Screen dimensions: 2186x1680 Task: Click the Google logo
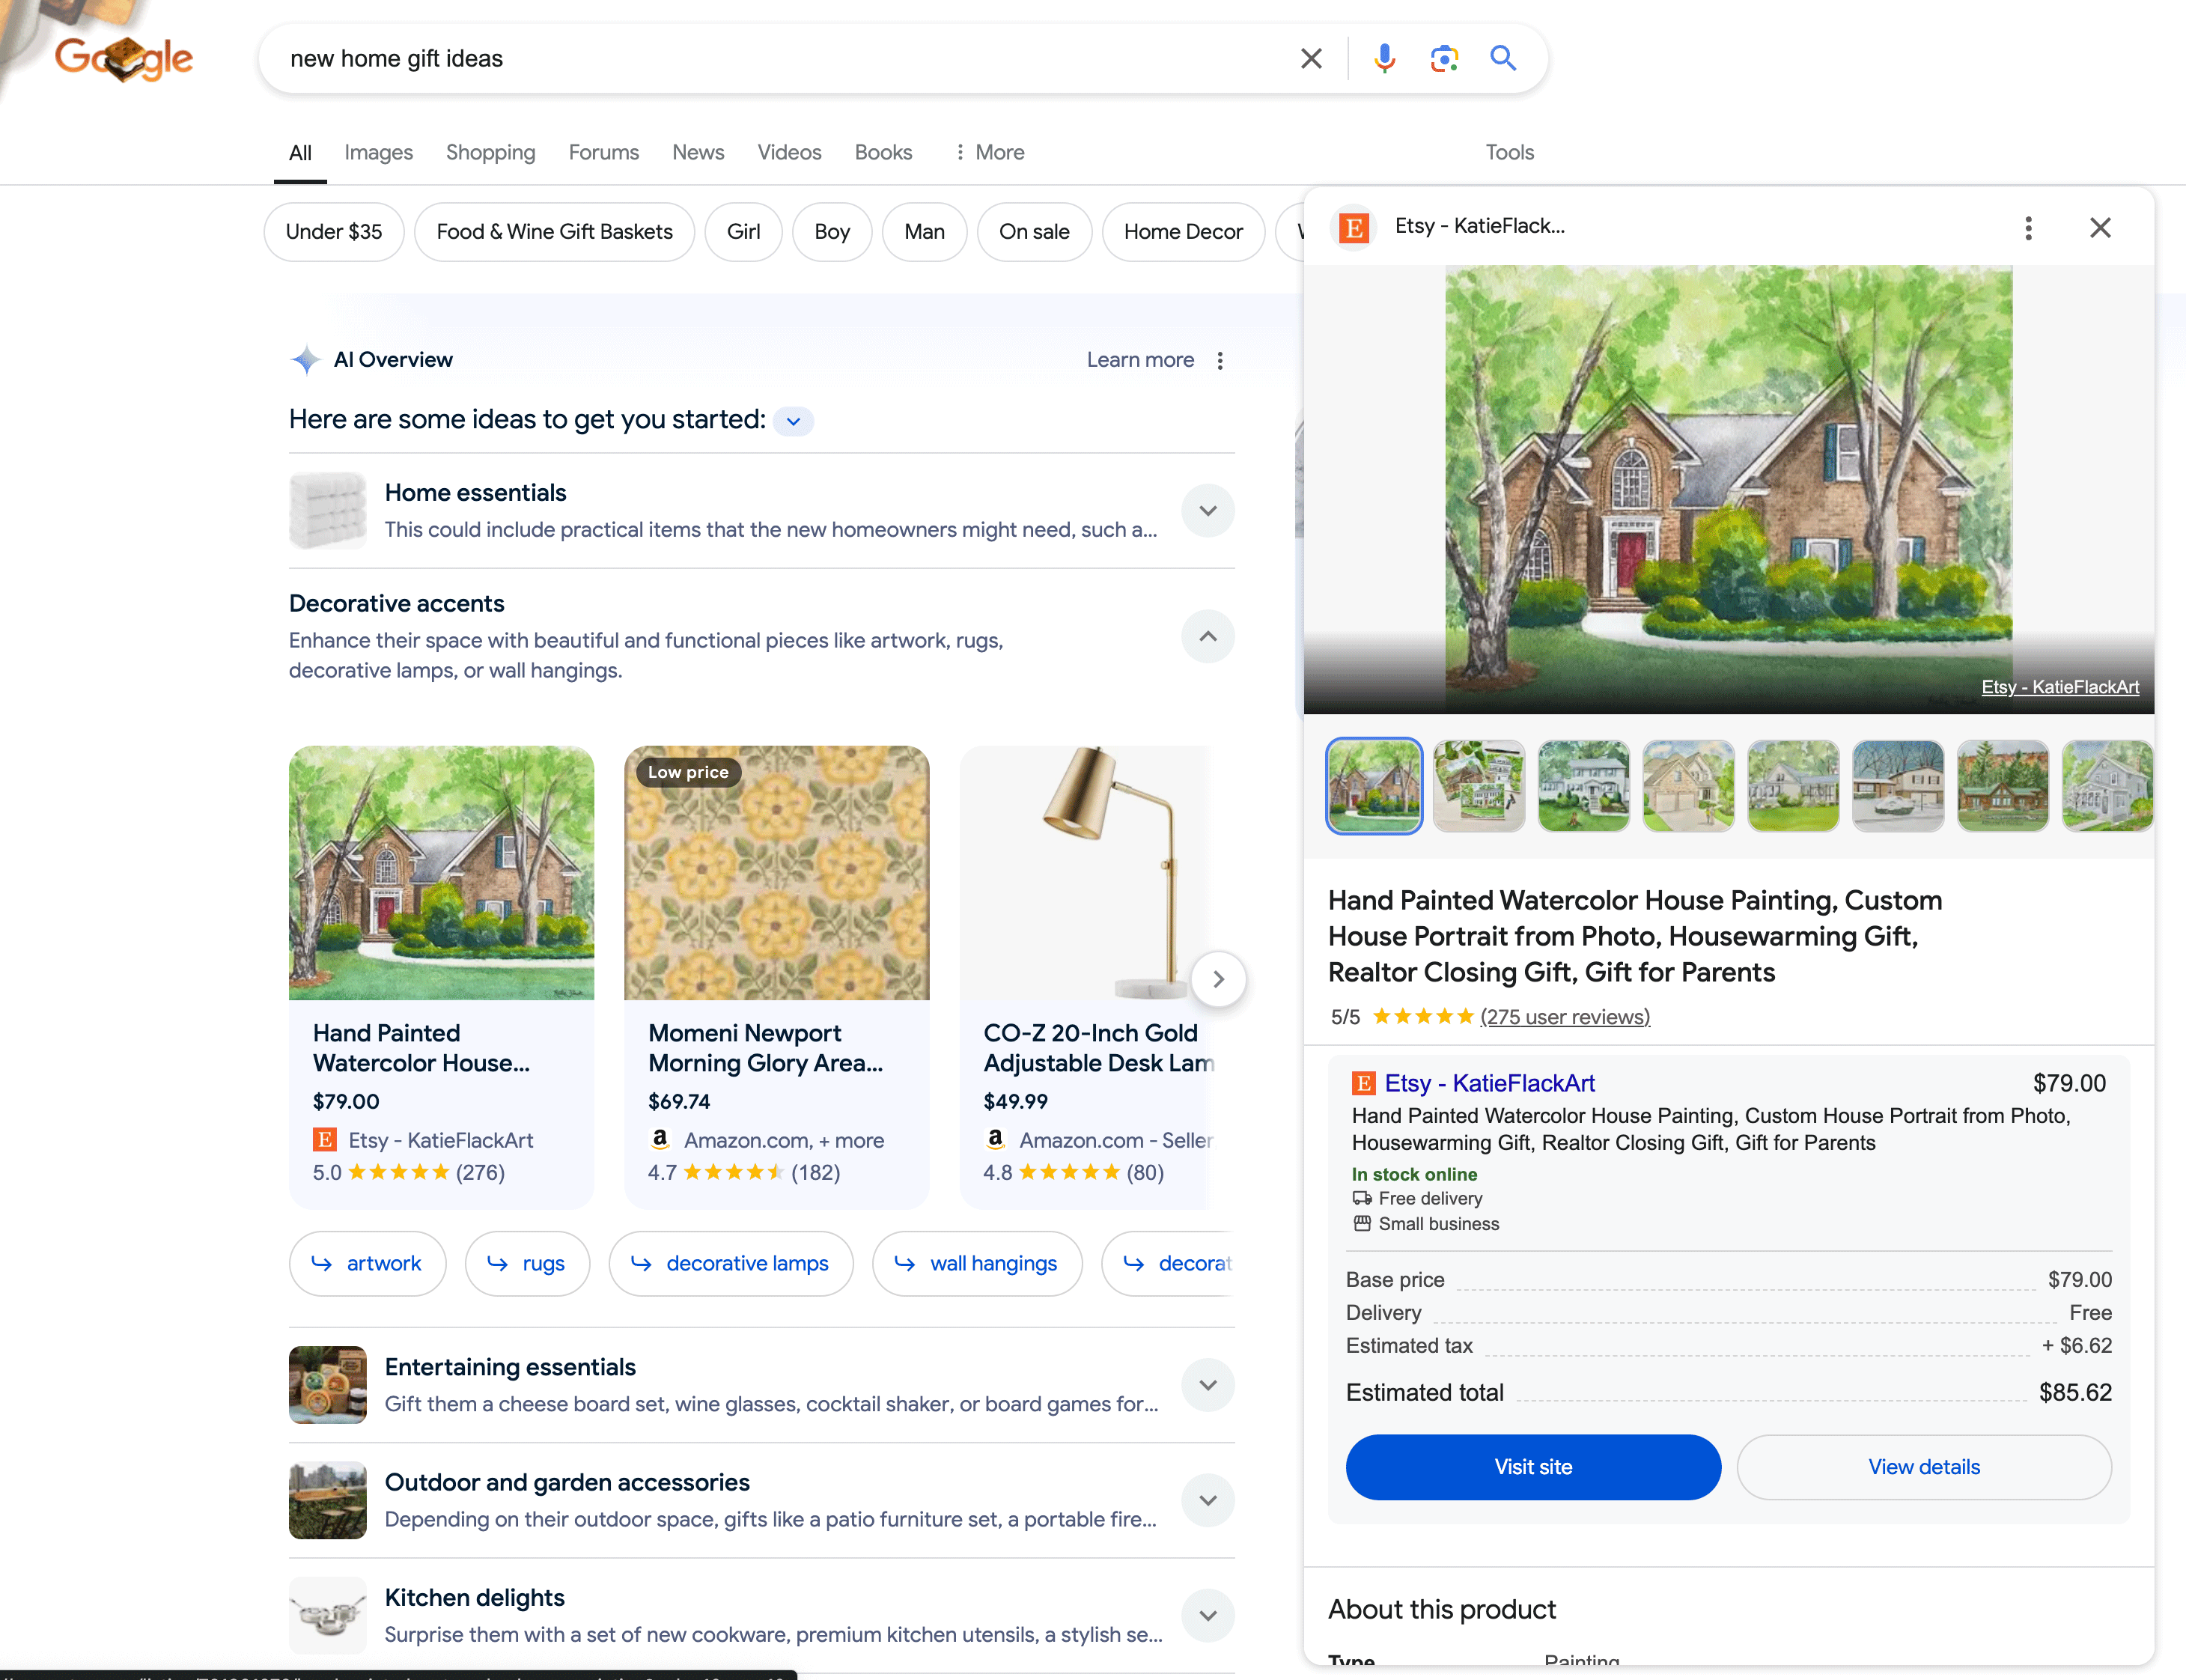click(123, 58)
